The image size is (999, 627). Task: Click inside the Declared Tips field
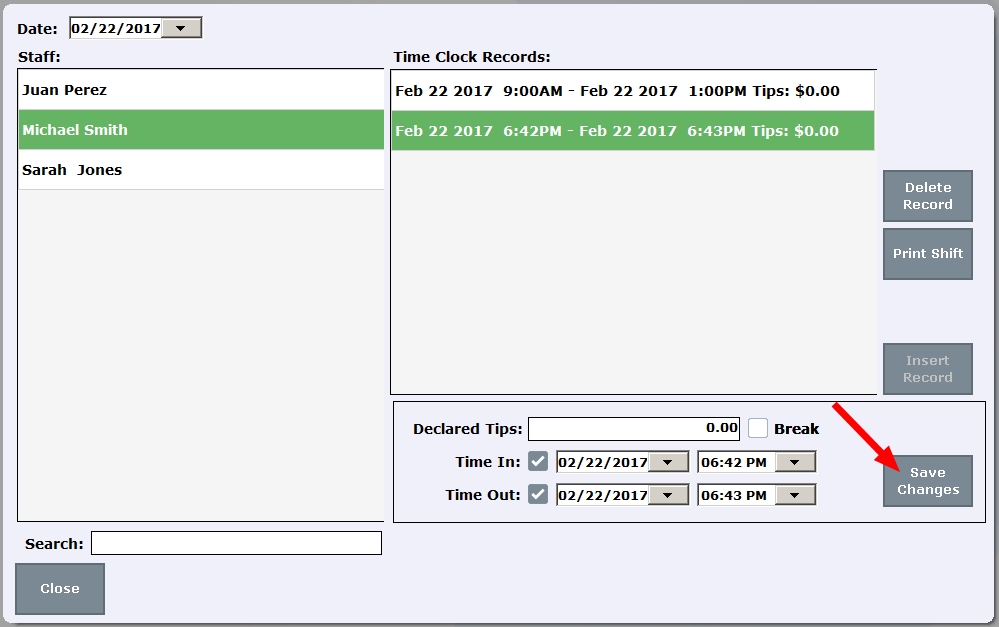[x=633, y=428]
